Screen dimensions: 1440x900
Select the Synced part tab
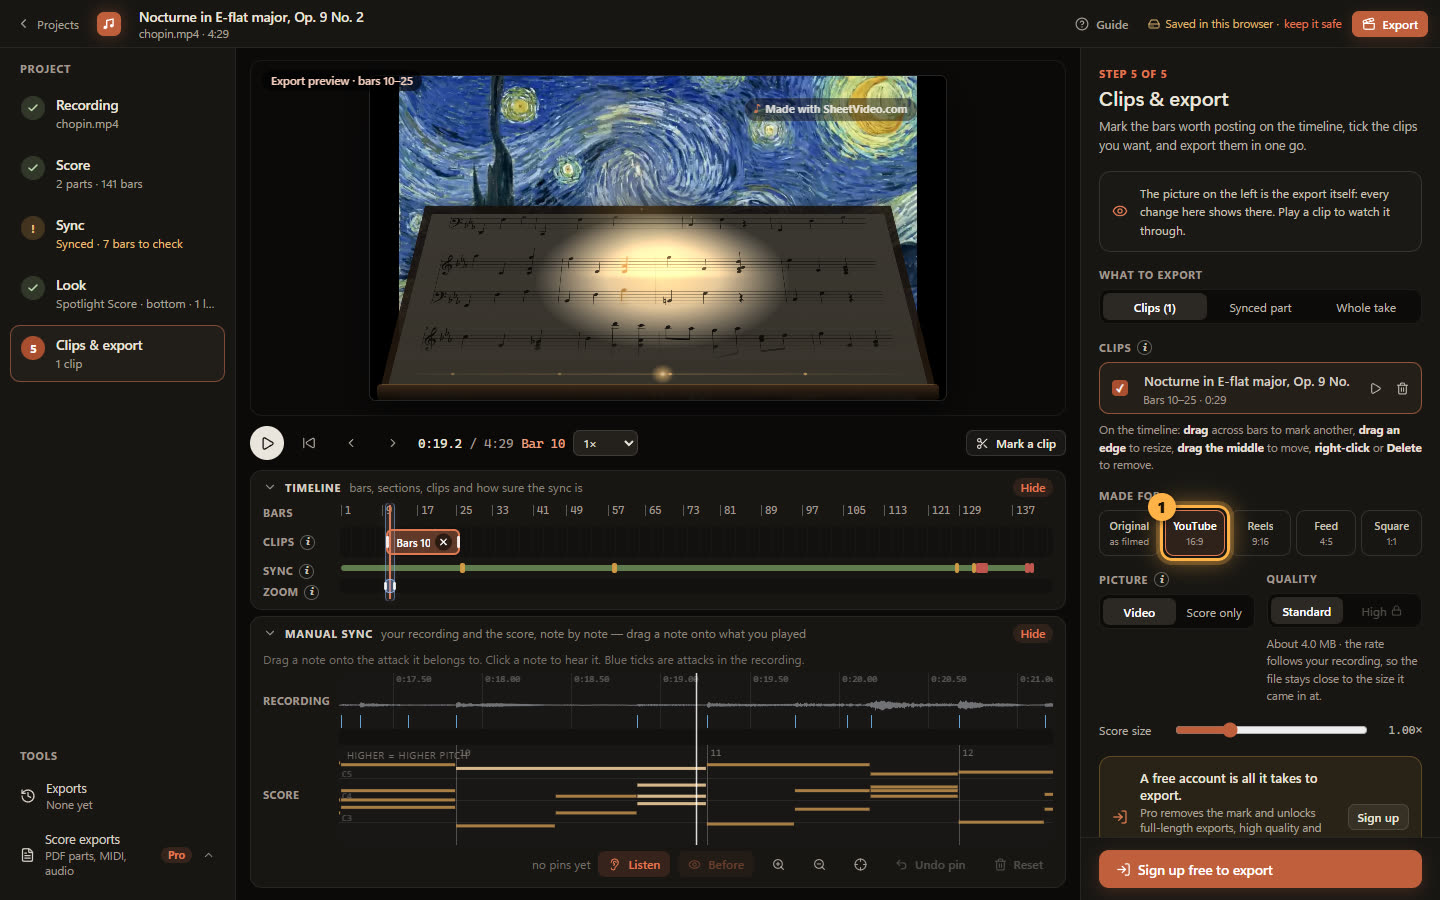tap(1260, 308)
